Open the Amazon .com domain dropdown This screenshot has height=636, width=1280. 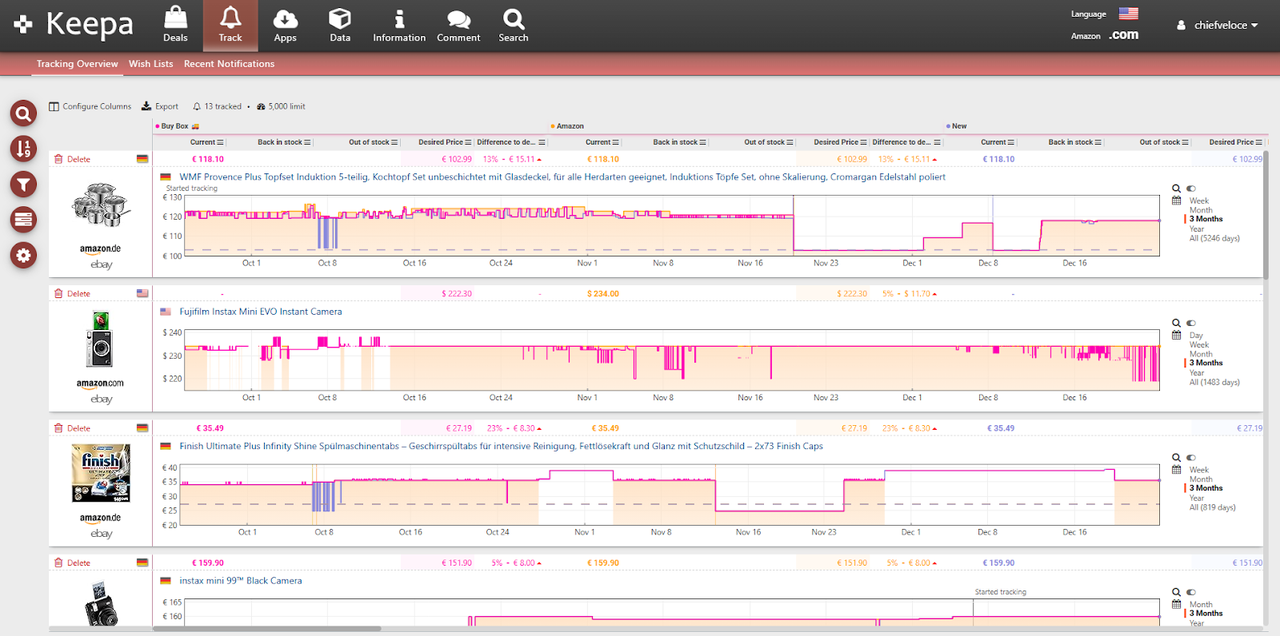tap(1122, 34)
